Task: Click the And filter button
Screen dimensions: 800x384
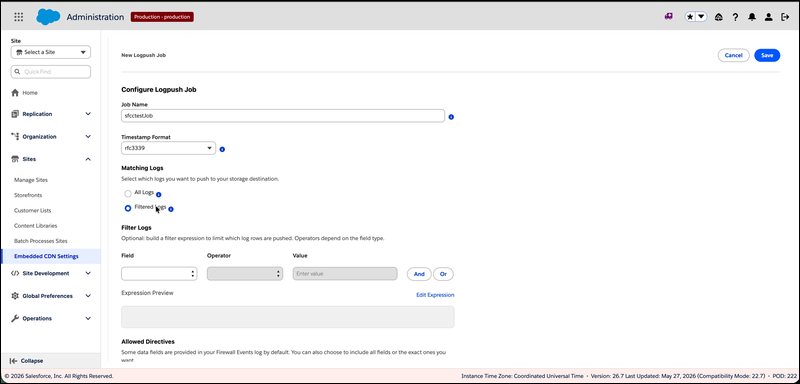Action: tap(419, 274)
